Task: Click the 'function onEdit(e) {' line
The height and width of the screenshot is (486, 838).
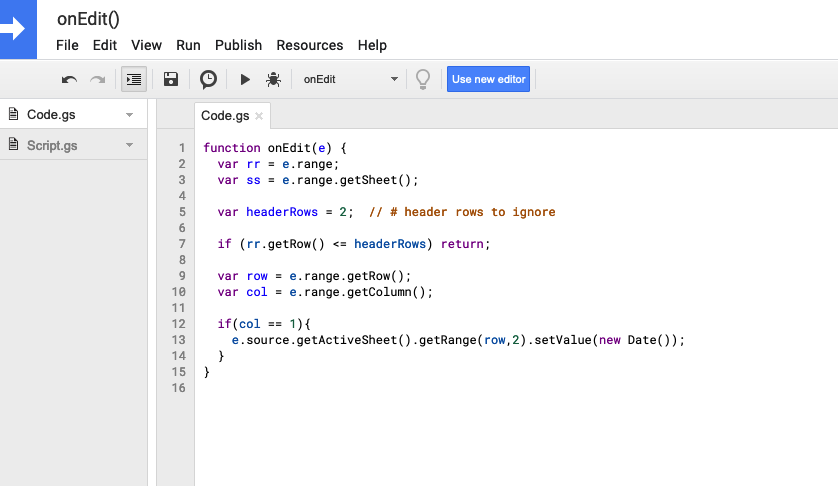Action: click(x=275, y=148)
